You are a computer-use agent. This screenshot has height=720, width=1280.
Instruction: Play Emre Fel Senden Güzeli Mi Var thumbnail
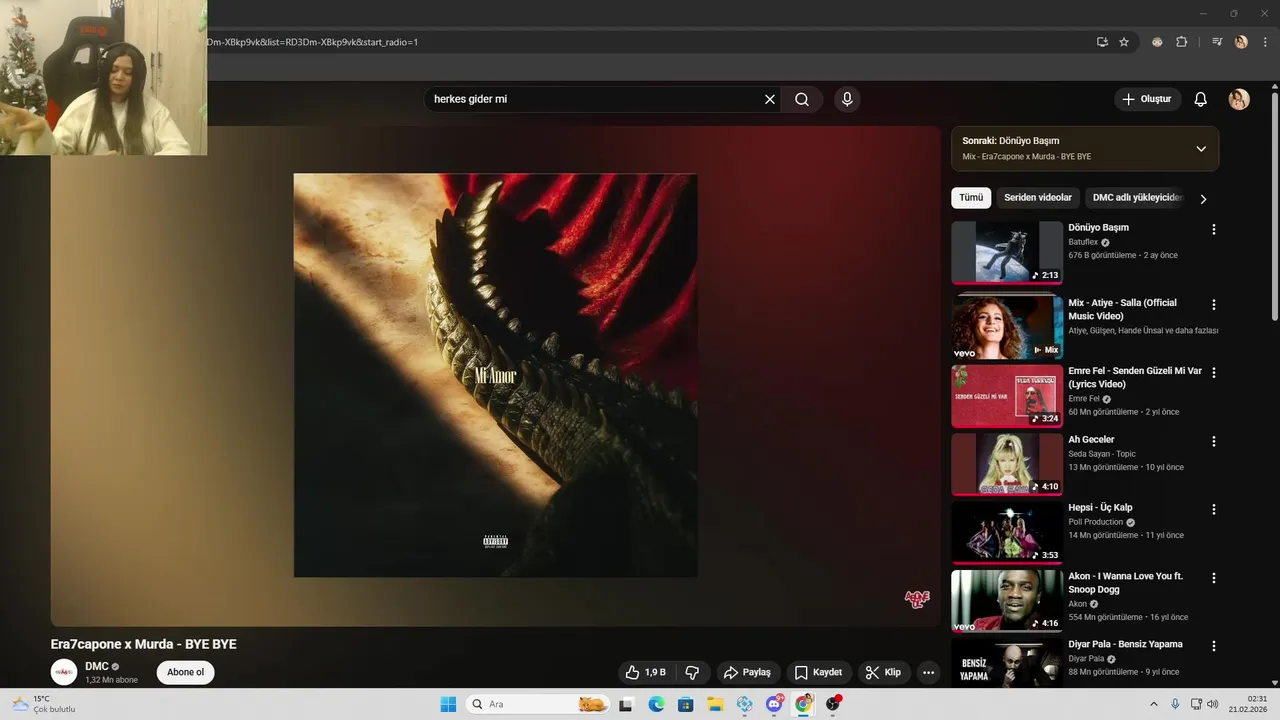tap(1007, 396)
